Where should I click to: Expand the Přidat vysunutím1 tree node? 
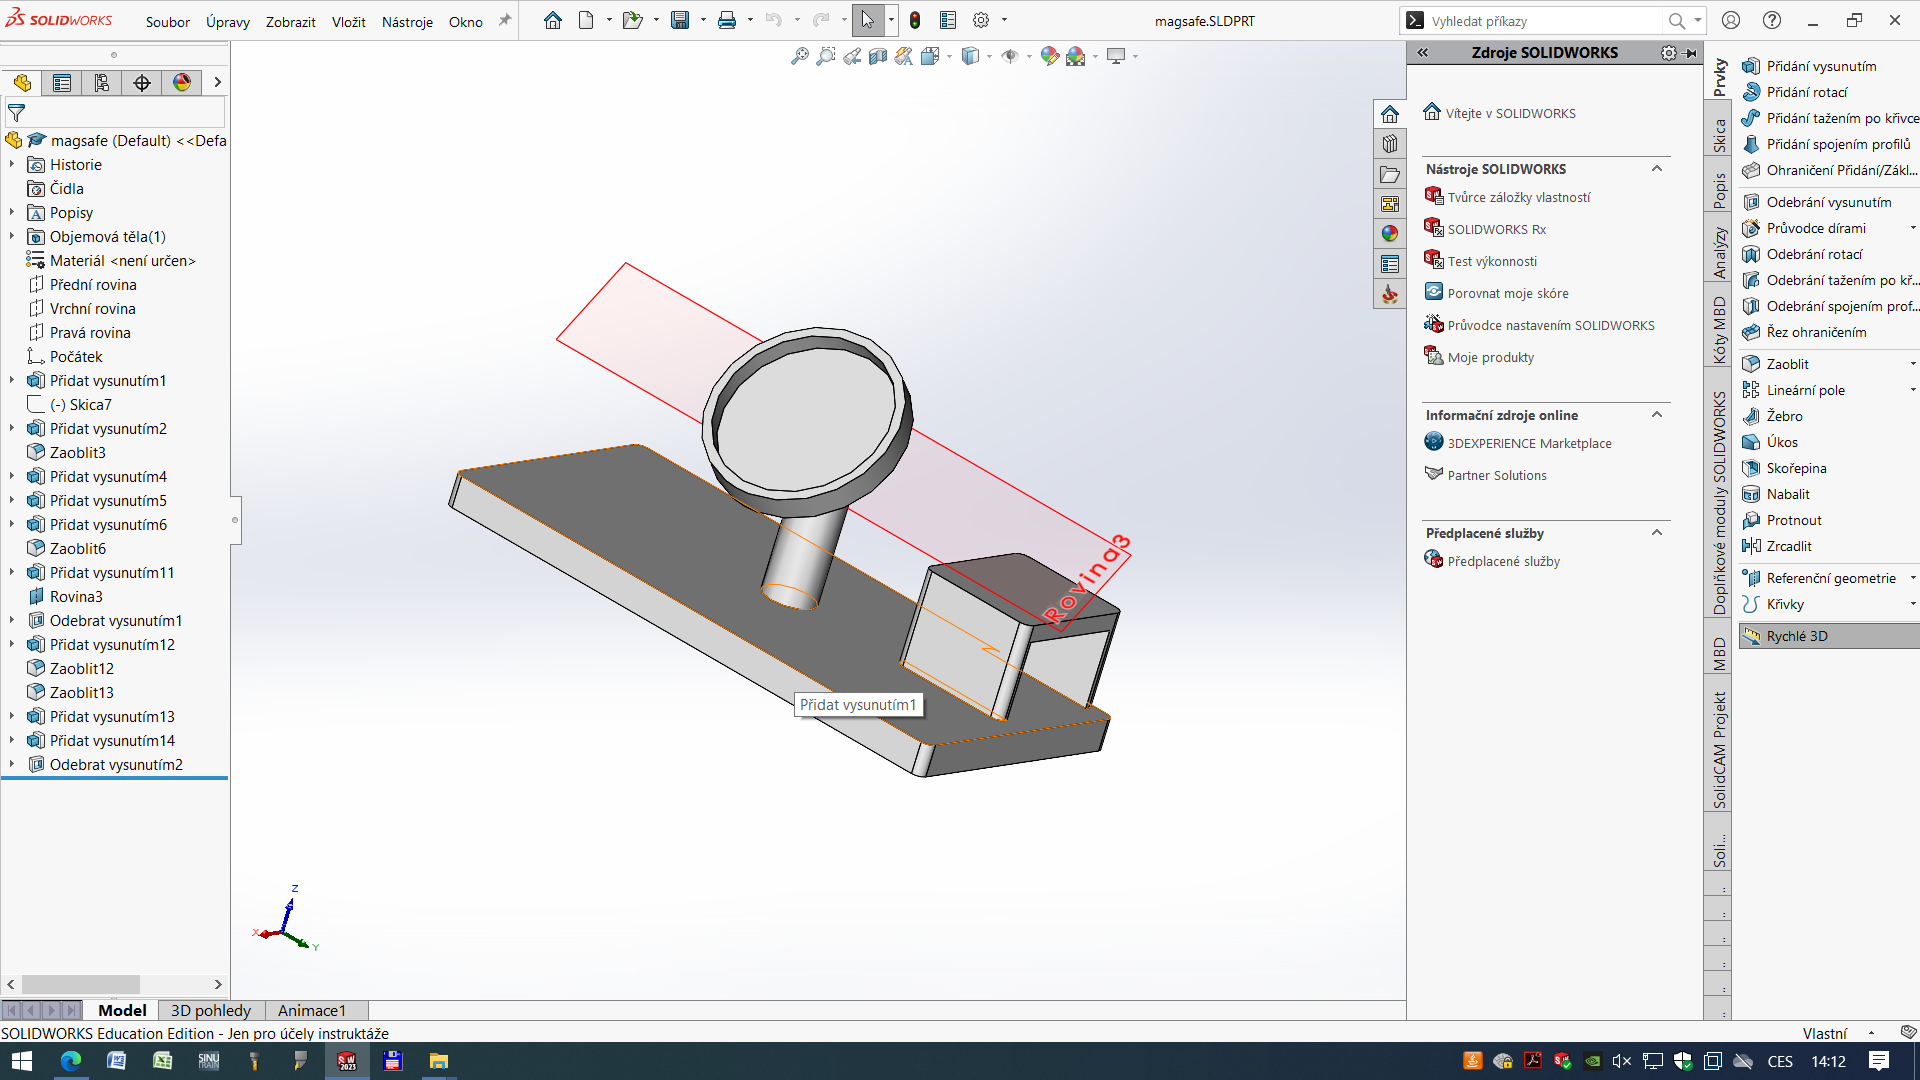click(12, 380)
